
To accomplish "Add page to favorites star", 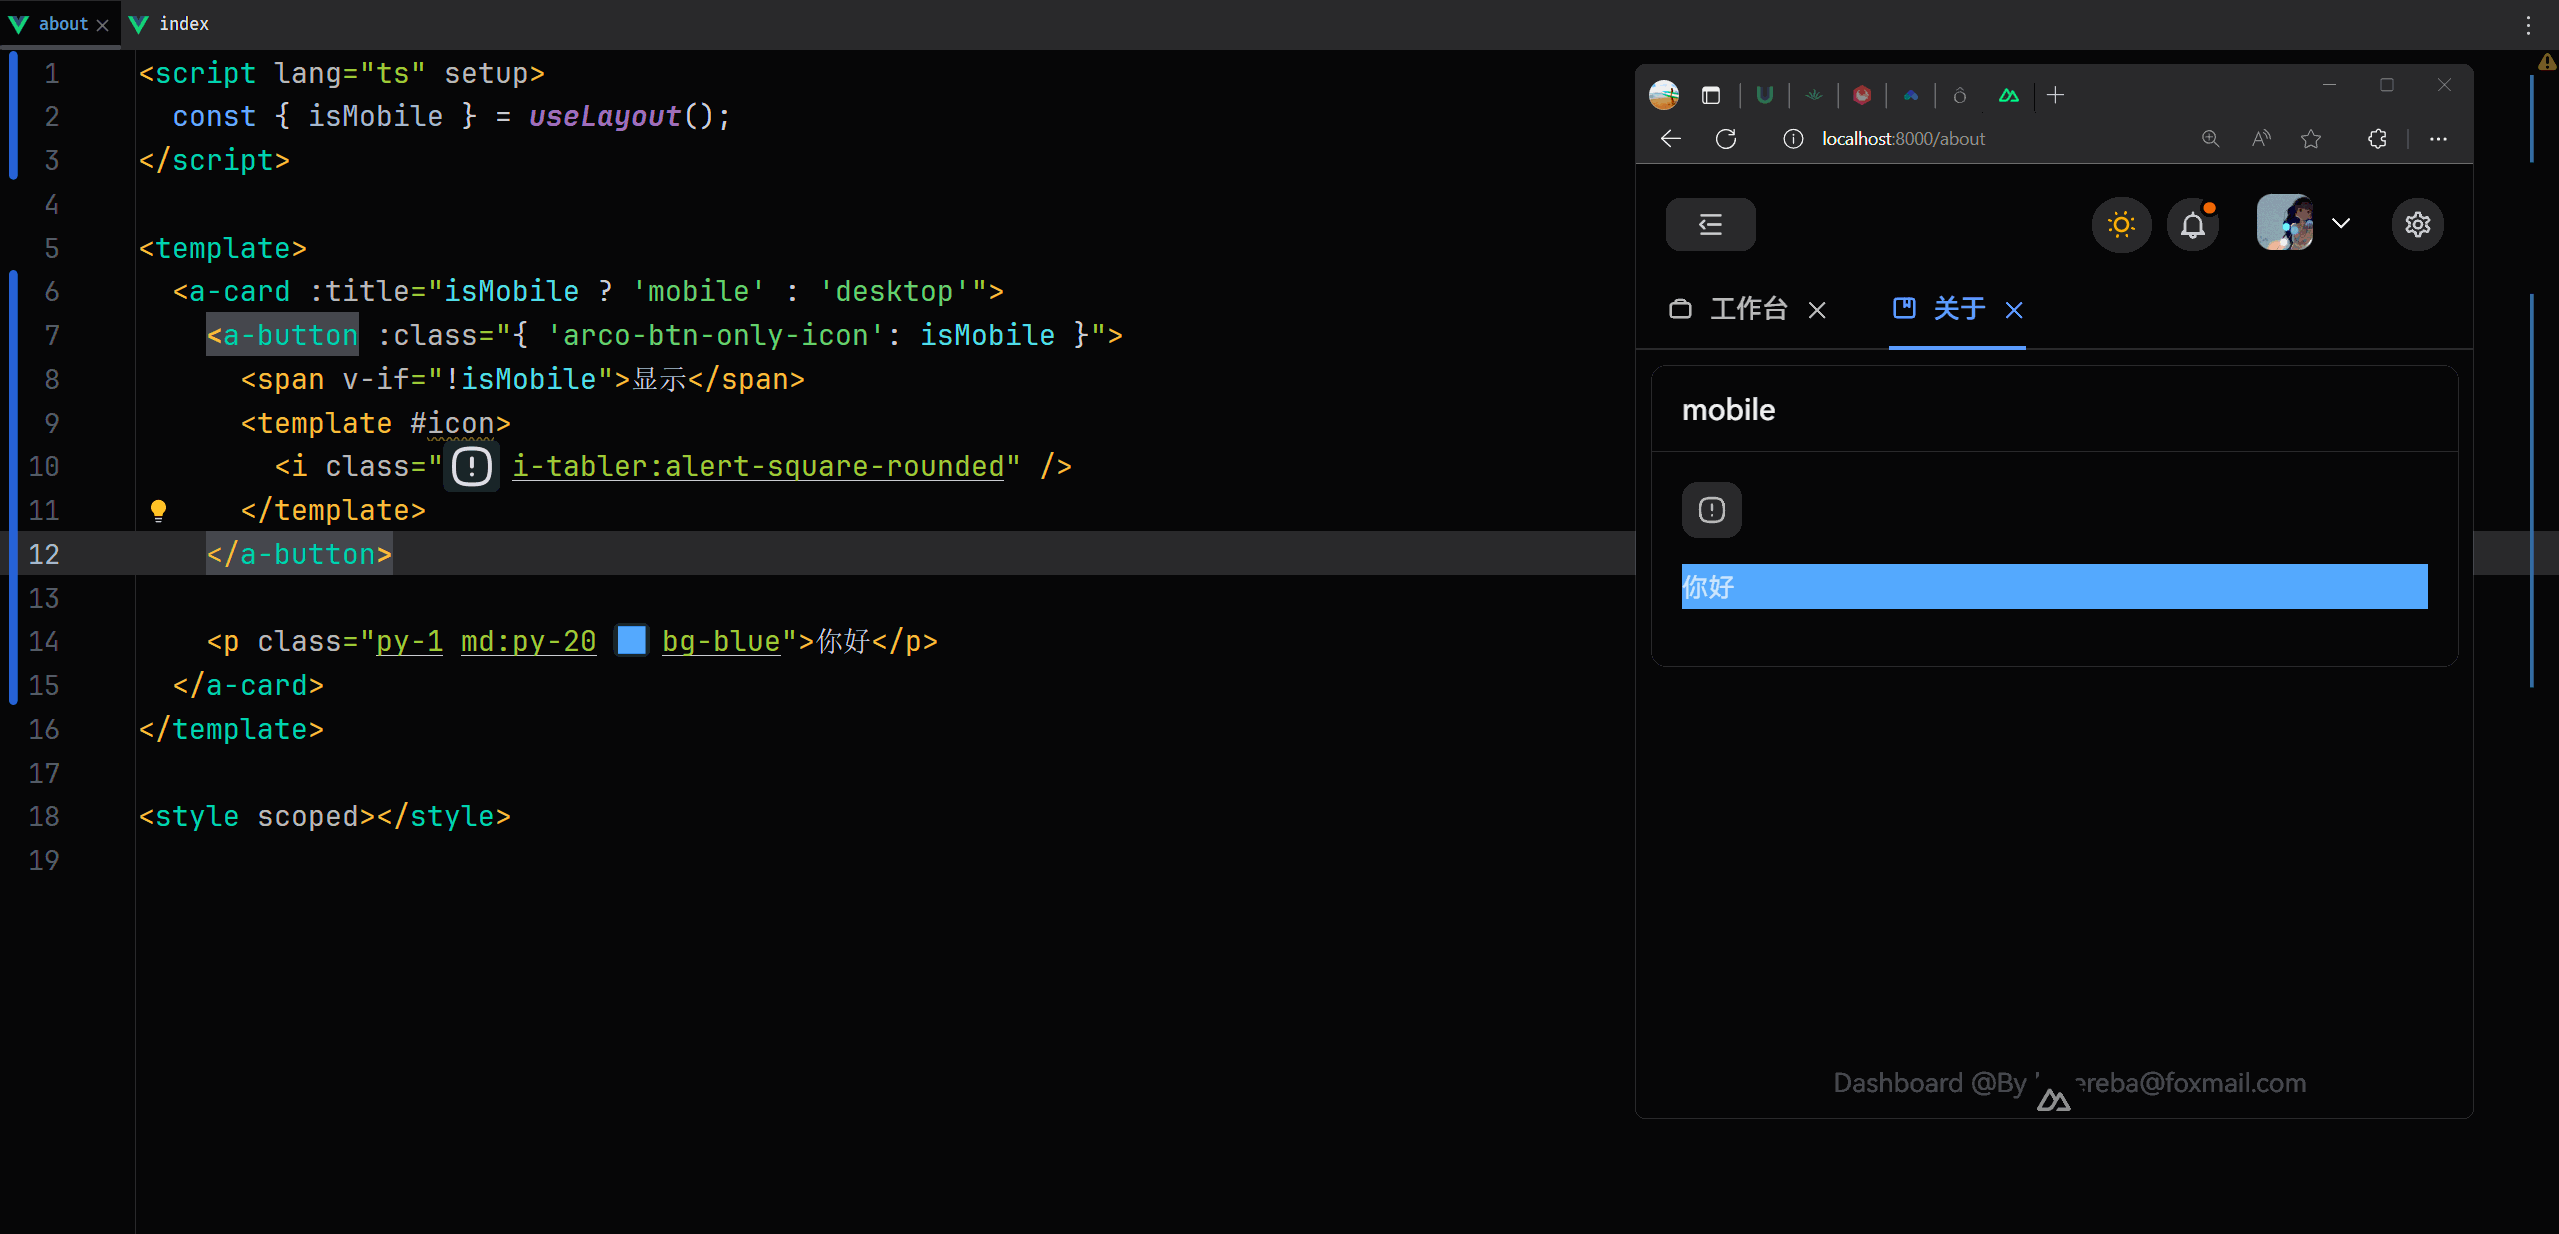I will click(x=2311, y=139).
